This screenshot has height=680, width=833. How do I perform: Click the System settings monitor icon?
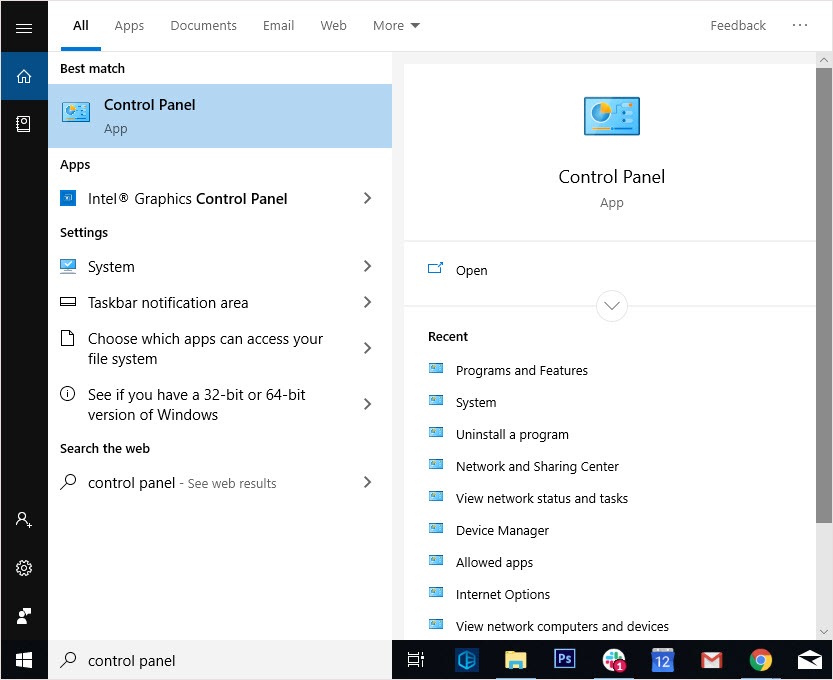[x=68, y=266]
